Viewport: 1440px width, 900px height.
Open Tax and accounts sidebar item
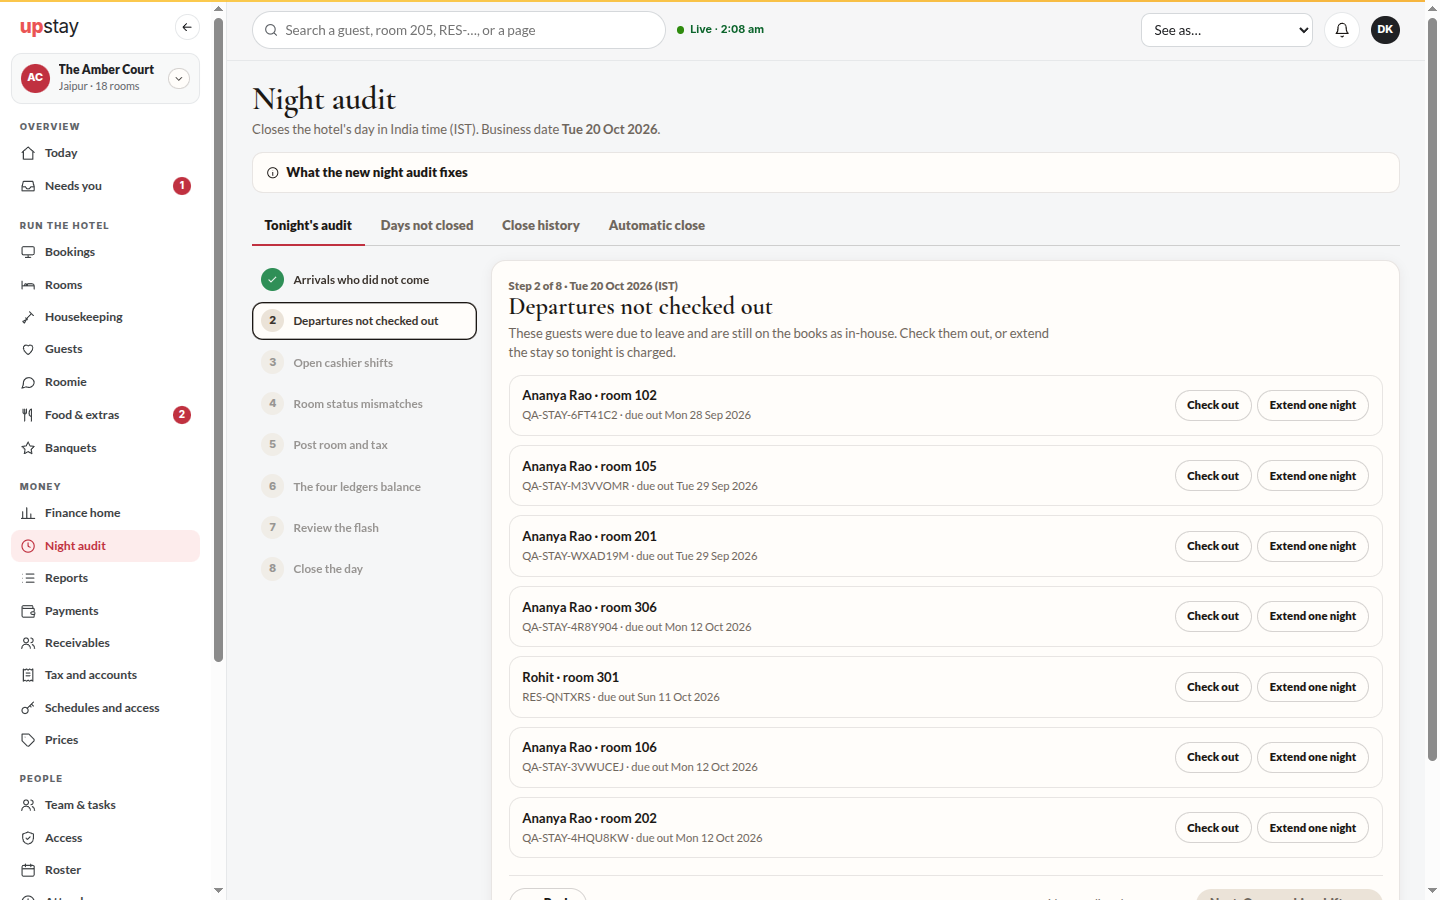pyautogui.click(x=105, y=675)
